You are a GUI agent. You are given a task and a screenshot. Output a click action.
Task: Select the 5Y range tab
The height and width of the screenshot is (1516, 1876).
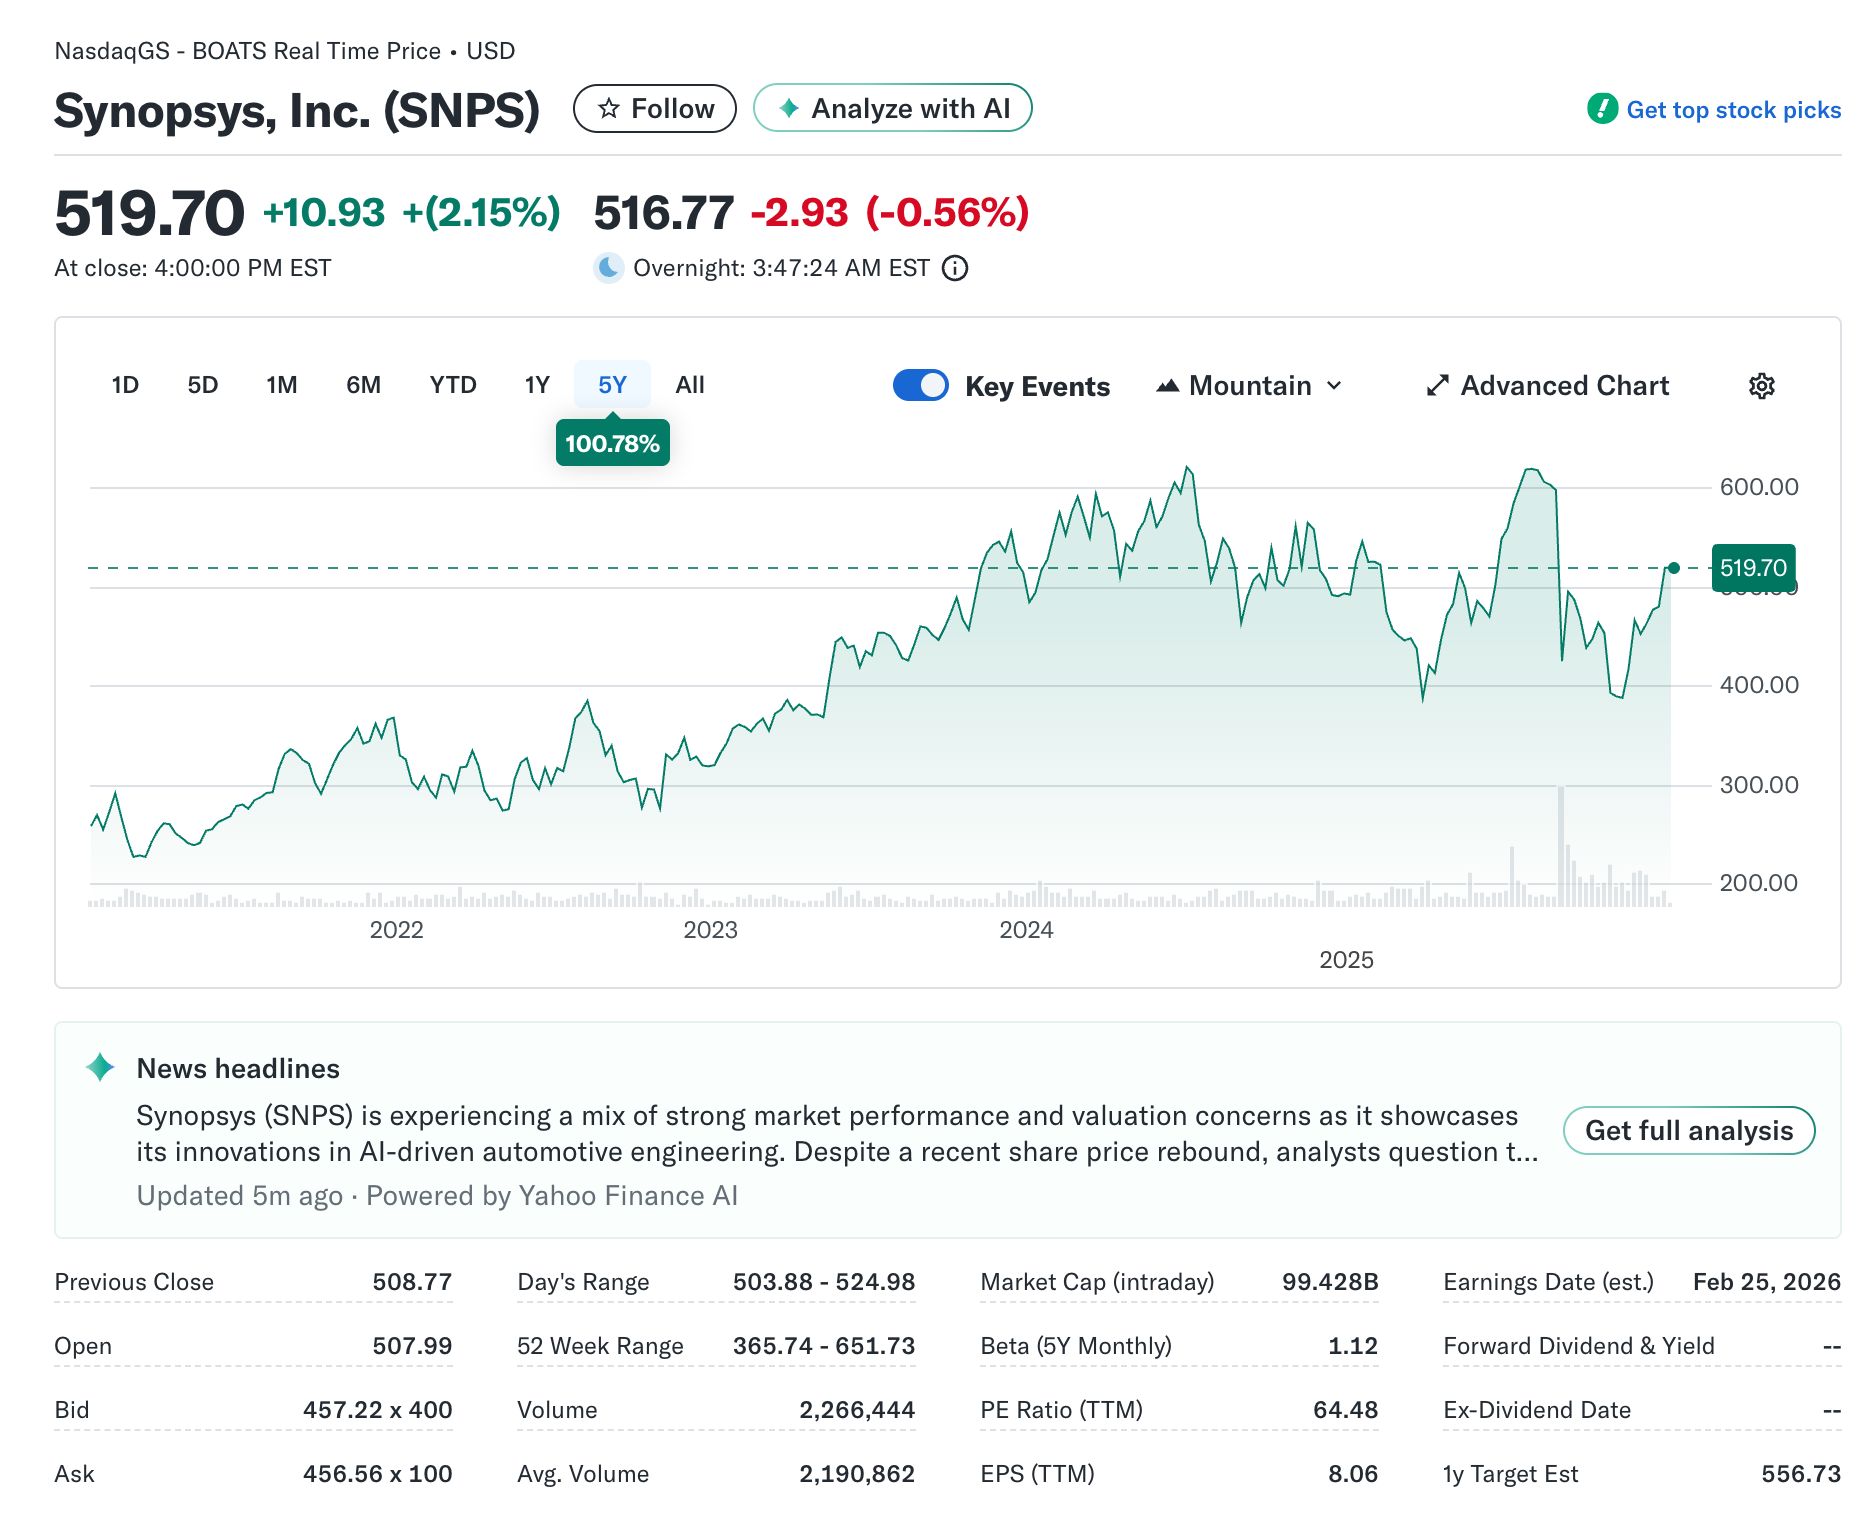(x=612, y=385)
